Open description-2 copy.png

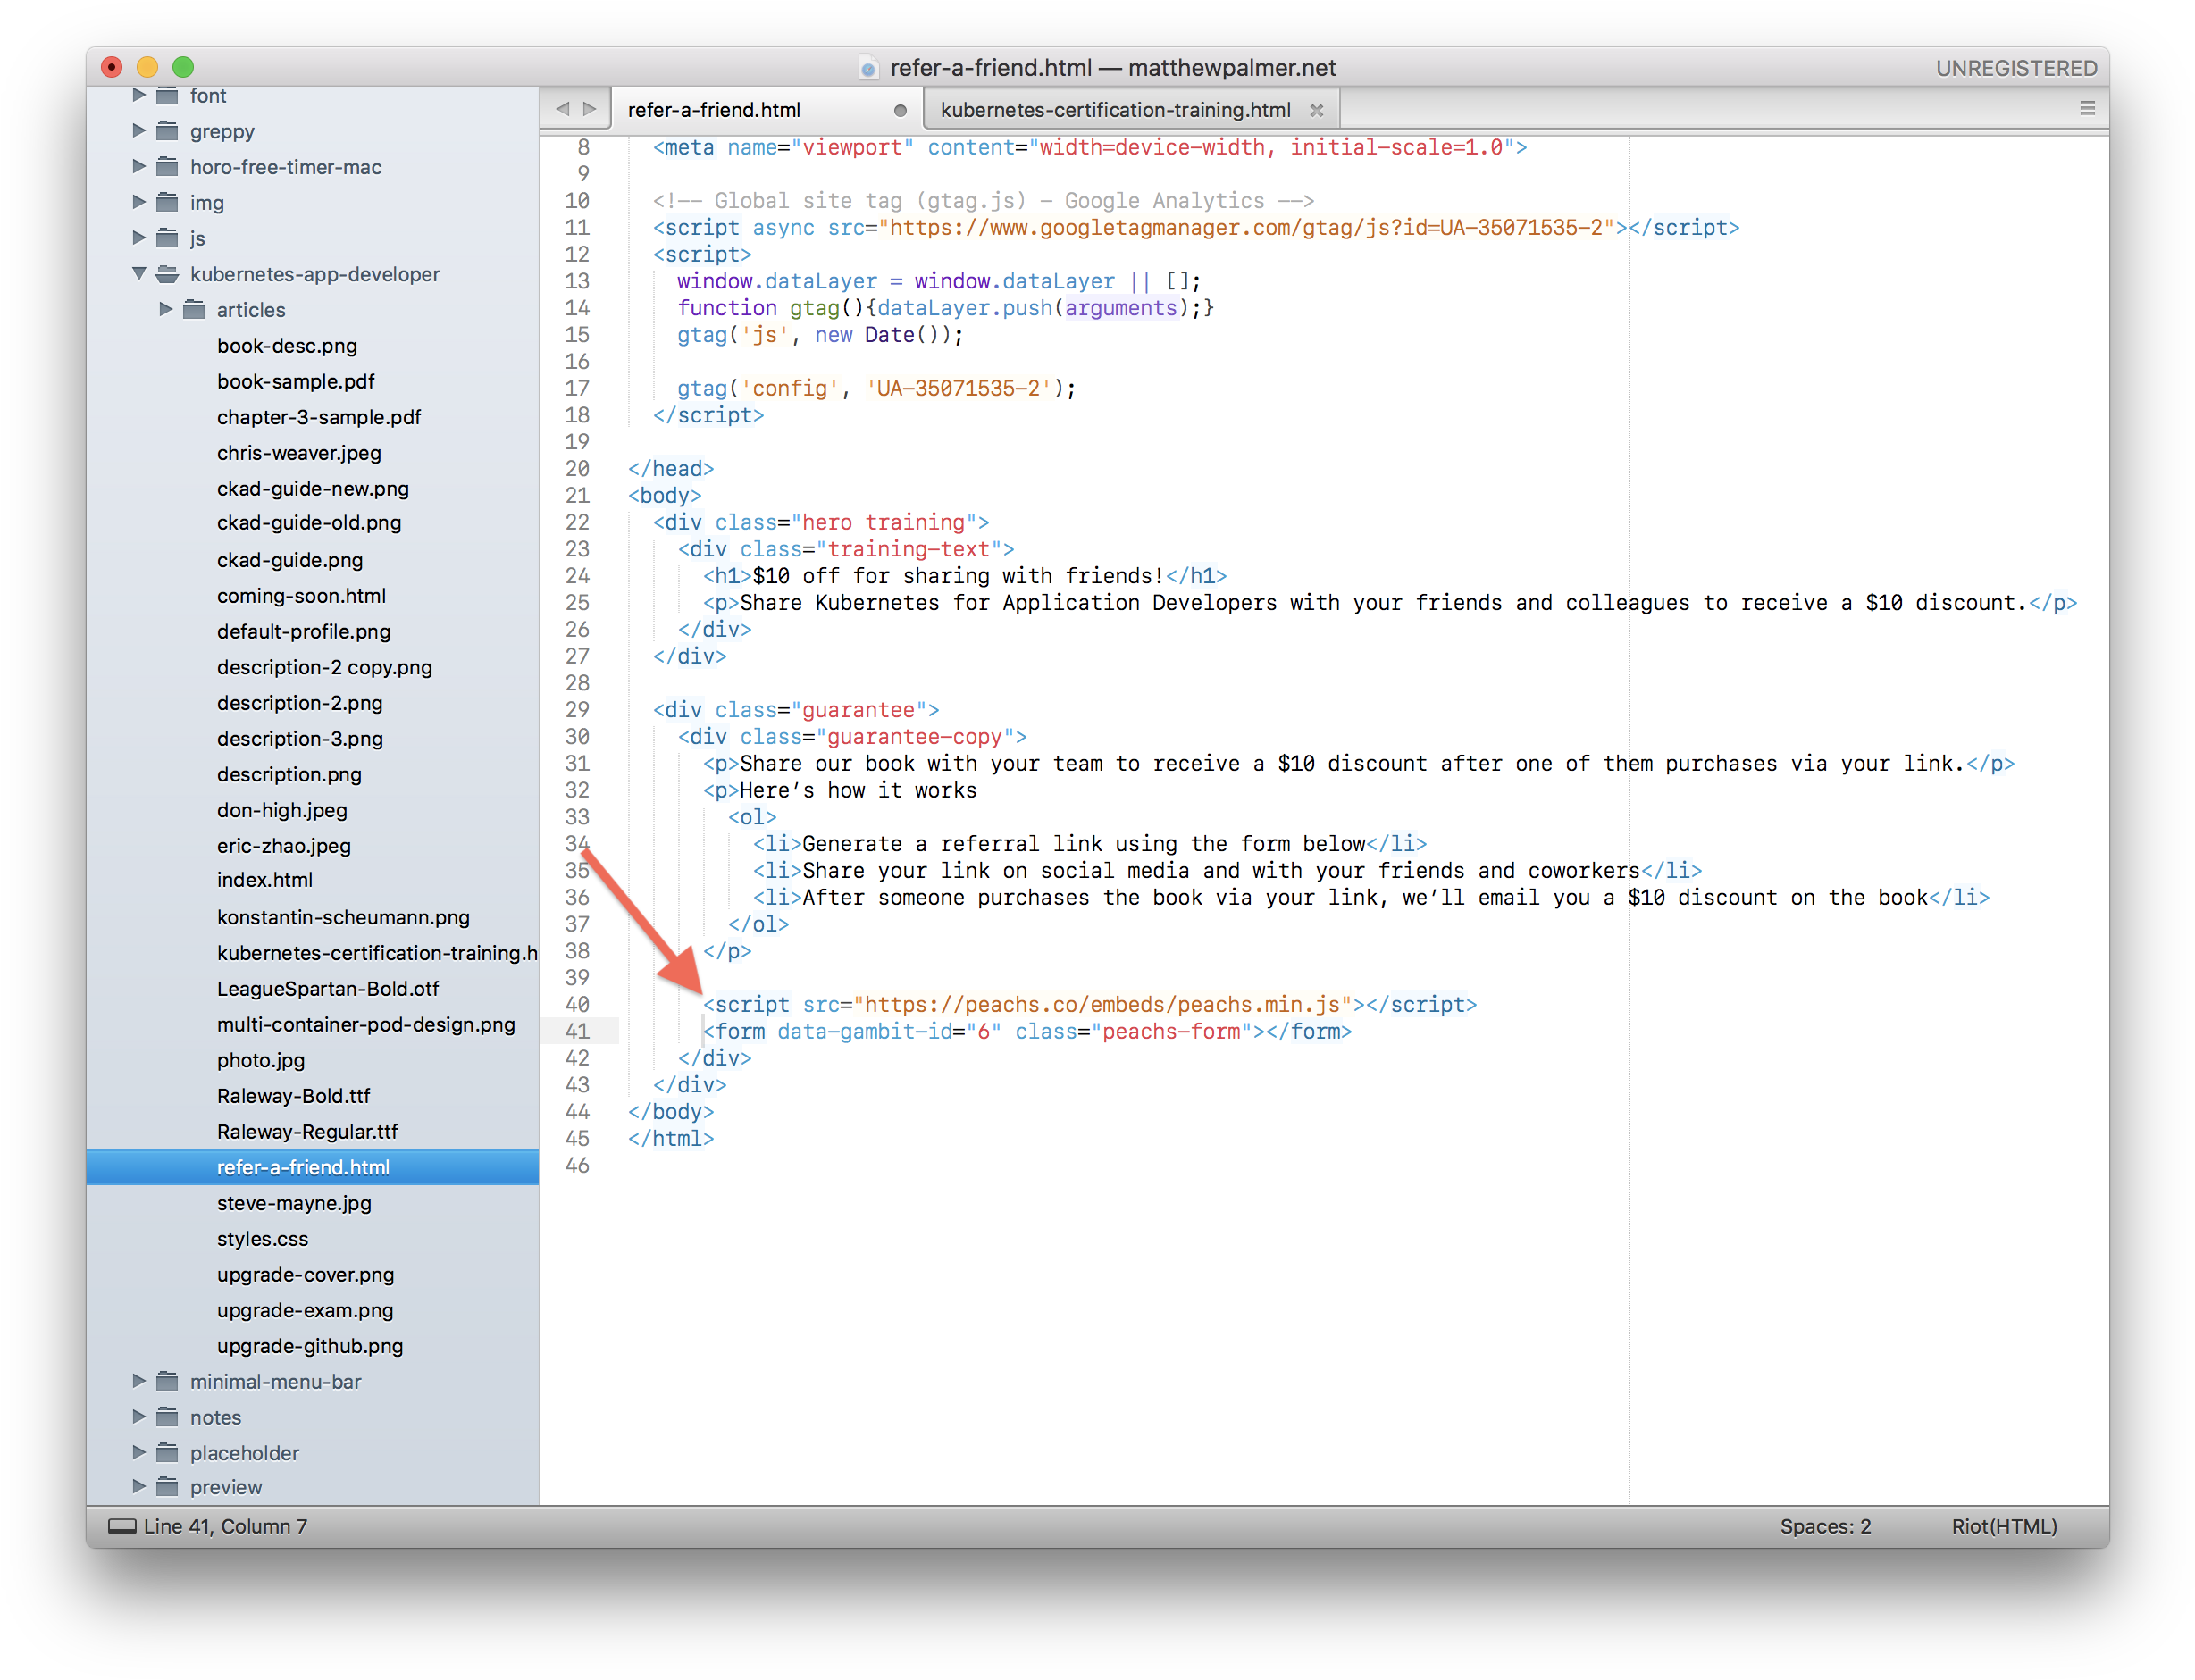click(x=325, y=667)
